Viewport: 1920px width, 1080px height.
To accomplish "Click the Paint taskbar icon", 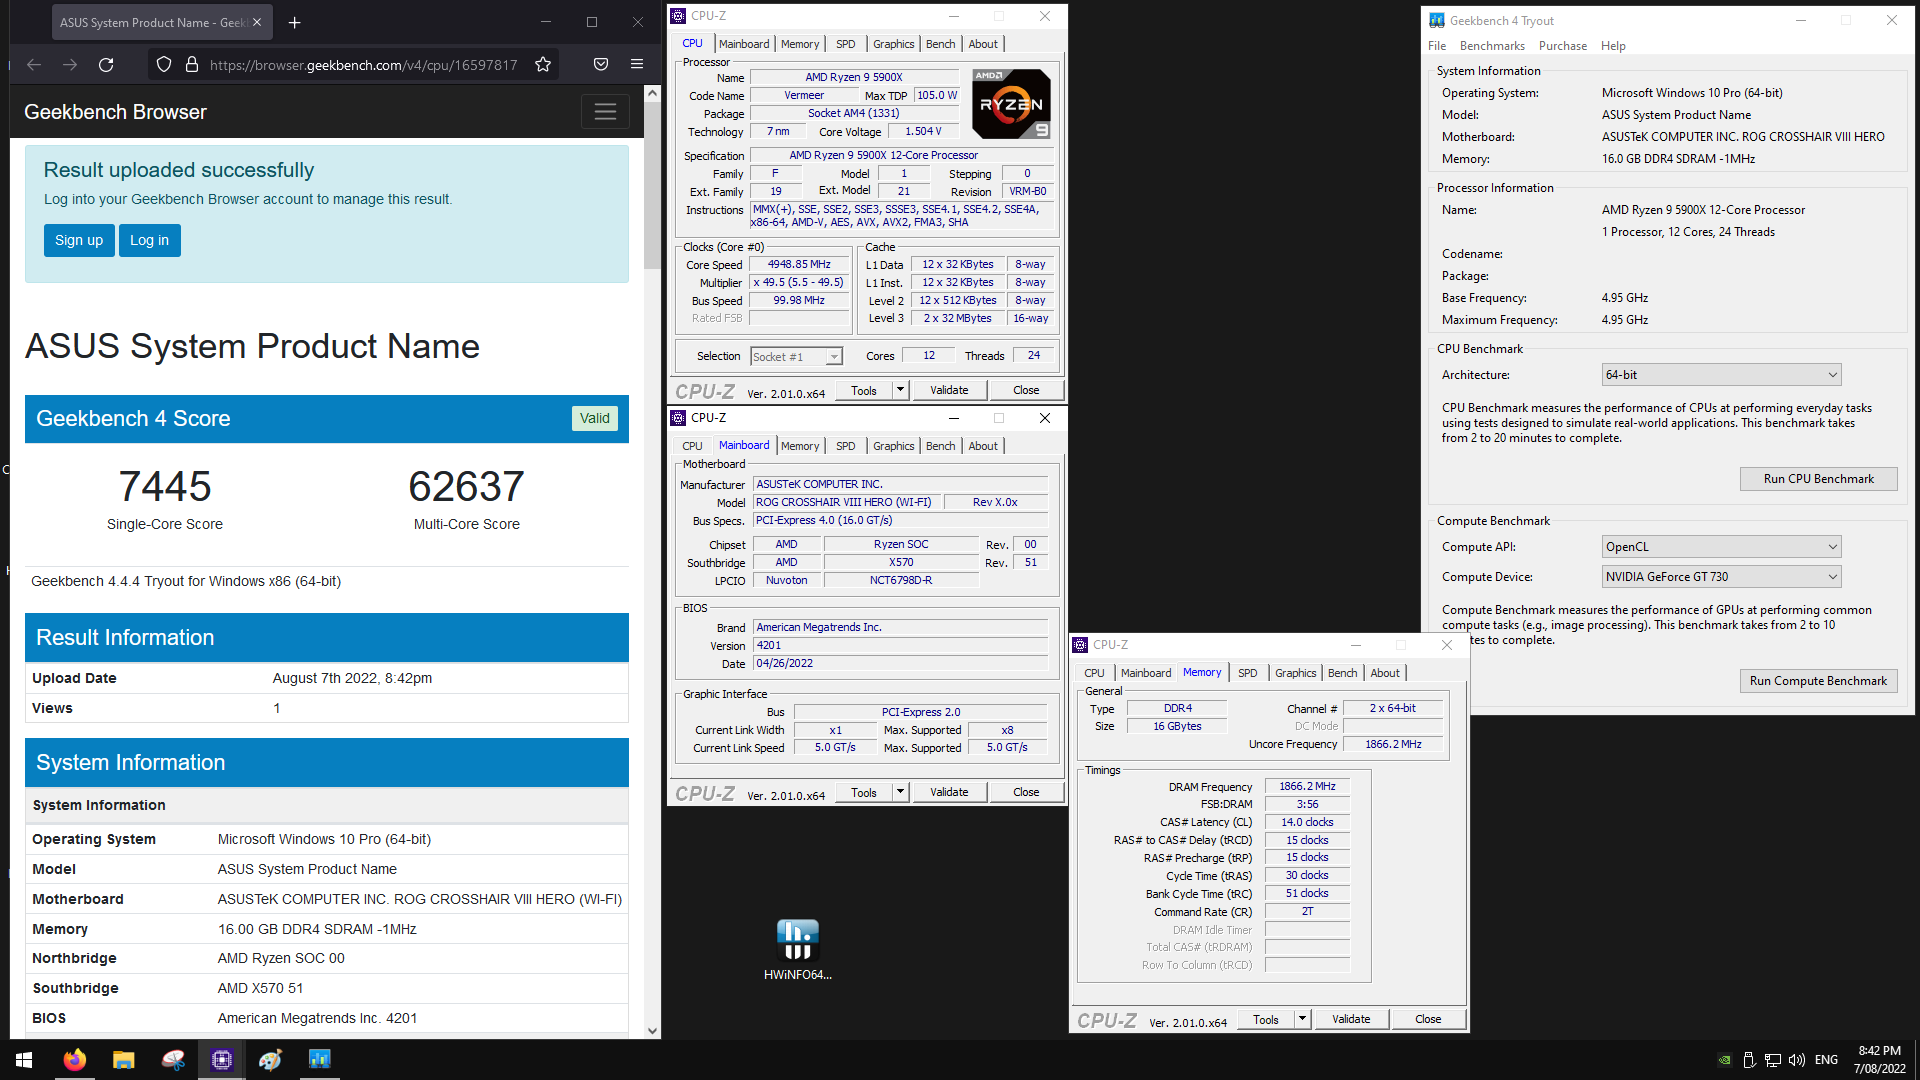I will [271, 1060].
